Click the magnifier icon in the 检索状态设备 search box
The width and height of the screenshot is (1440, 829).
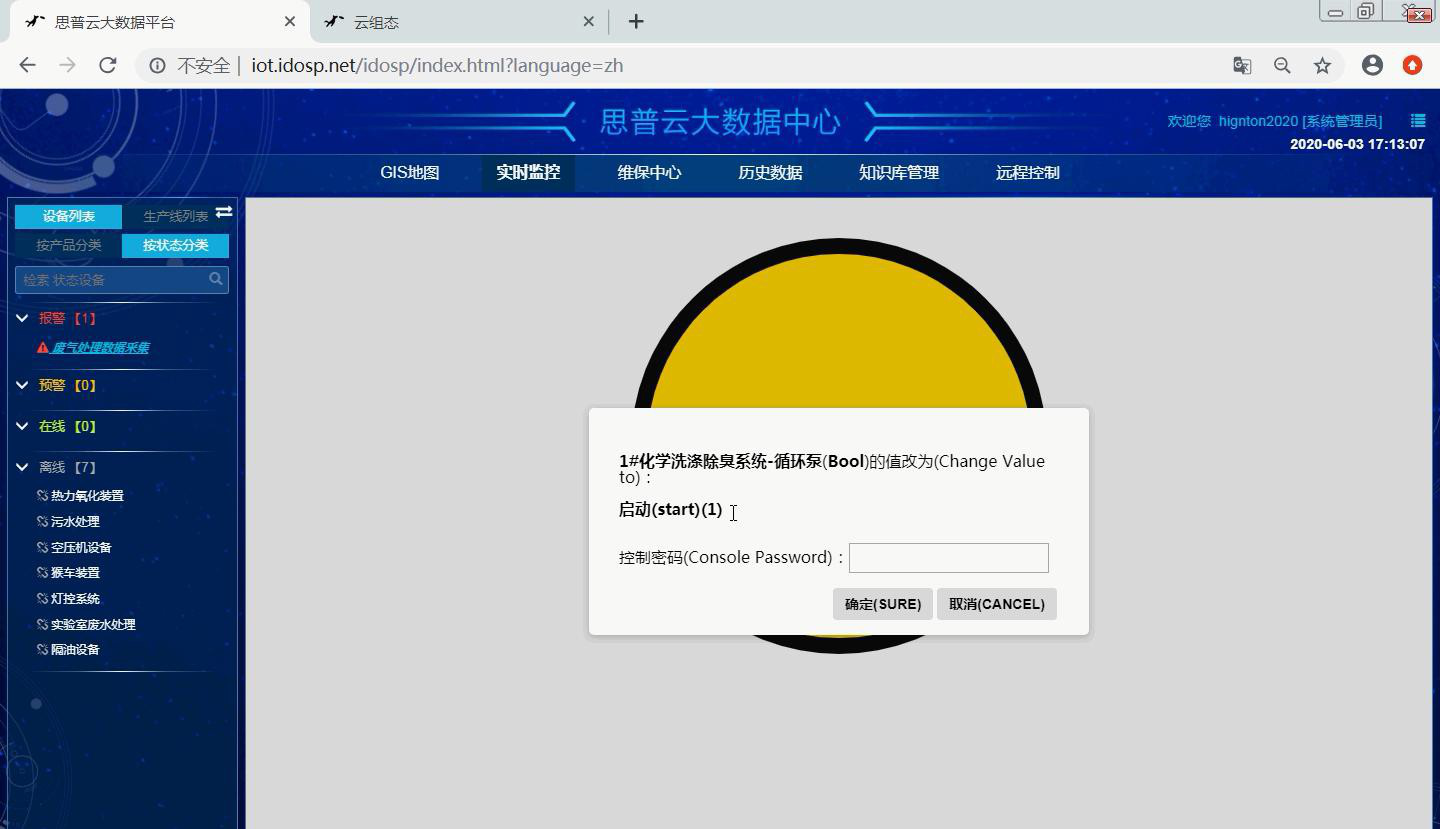click(215, 279)
